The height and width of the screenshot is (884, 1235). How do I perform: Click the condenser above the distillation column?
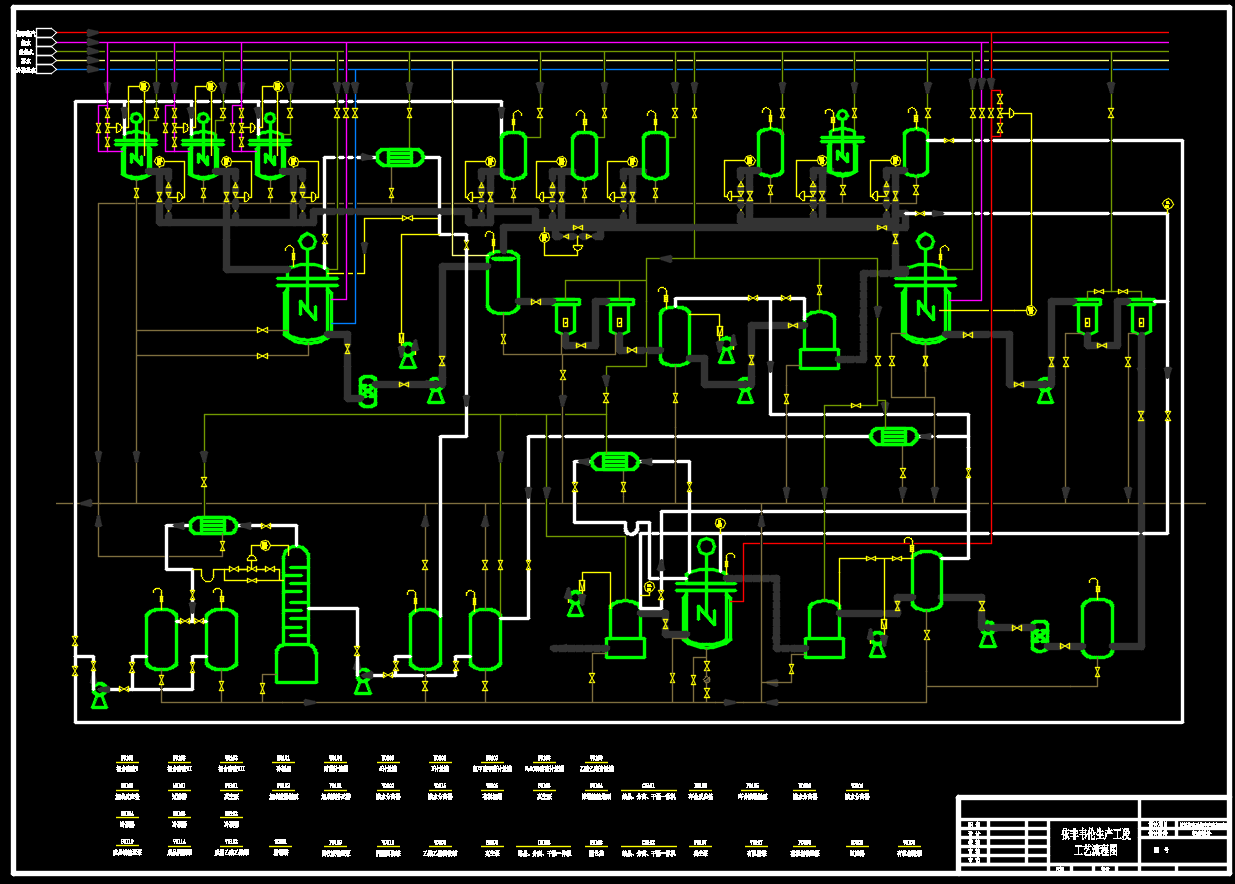(211, 526)
